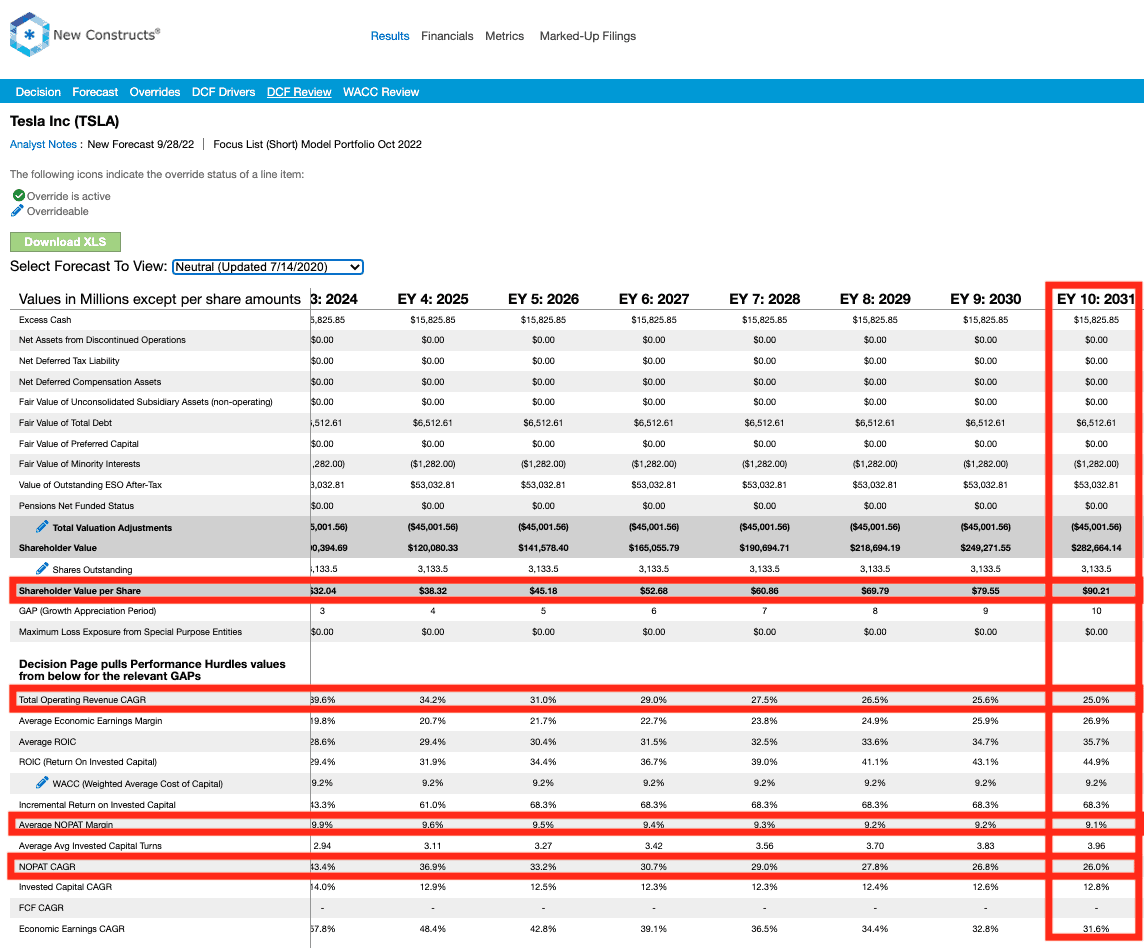
Task: Click the 44.9% ROIC cell under EY 10
Action: (x=1096, y=762)
